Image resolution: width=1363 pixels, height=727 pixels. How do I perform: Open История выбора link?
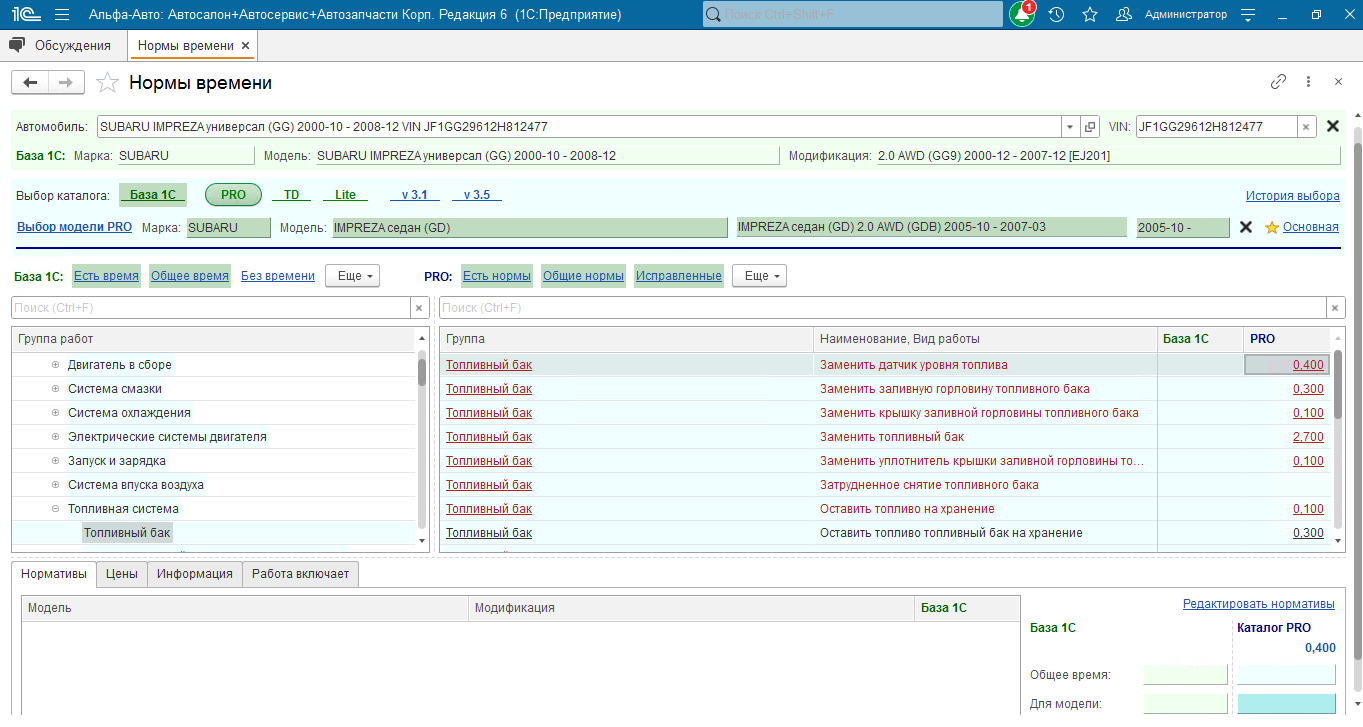pos(1293,196)
